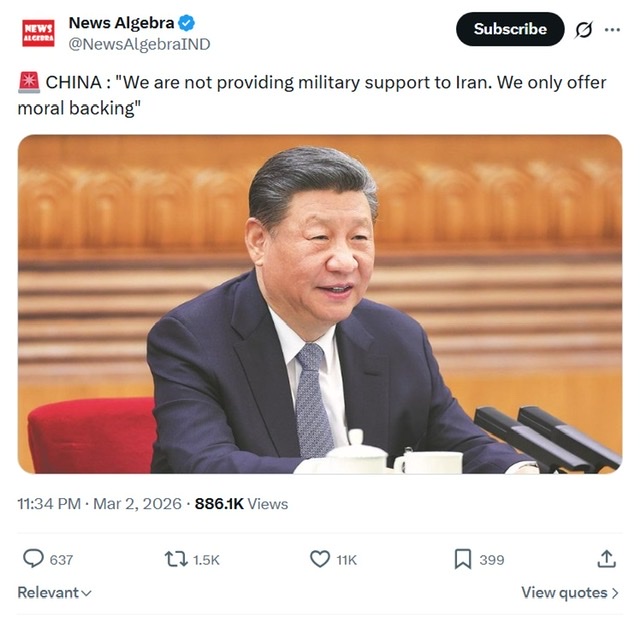Click the share upload icon

607,559
